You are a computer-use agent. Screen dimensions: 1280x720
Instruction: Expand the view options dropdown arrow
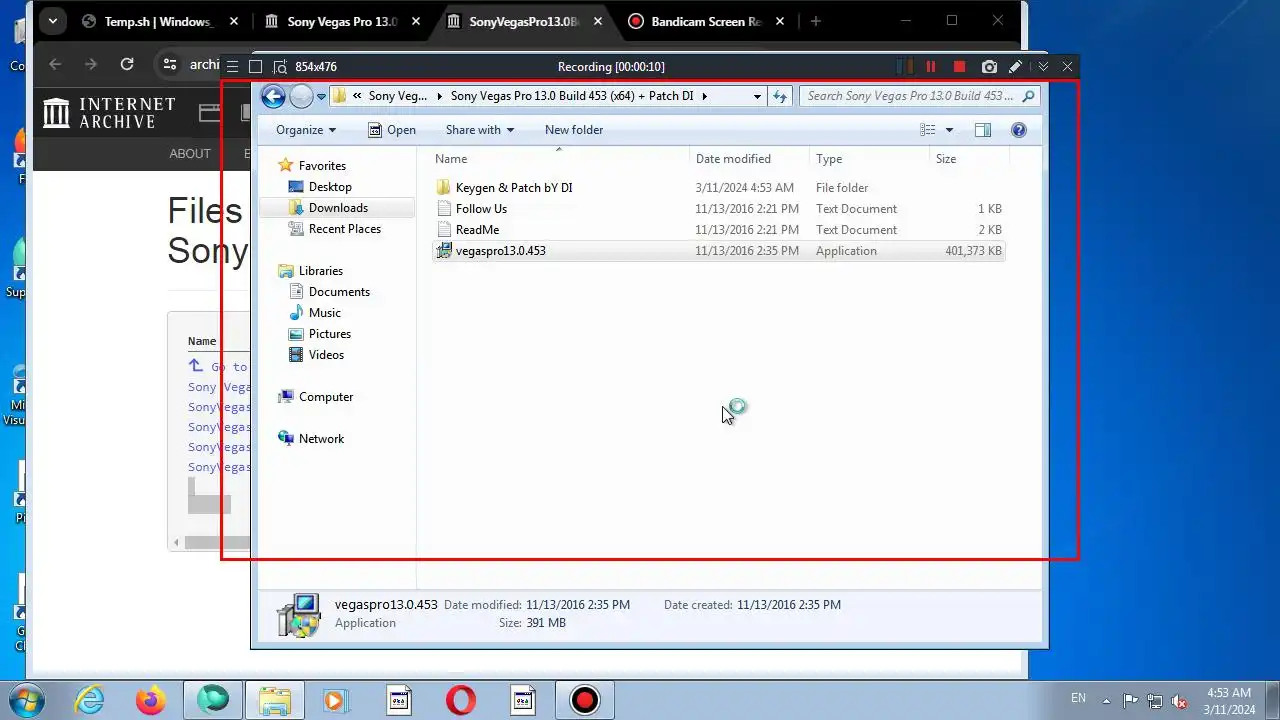coord(949,130)
